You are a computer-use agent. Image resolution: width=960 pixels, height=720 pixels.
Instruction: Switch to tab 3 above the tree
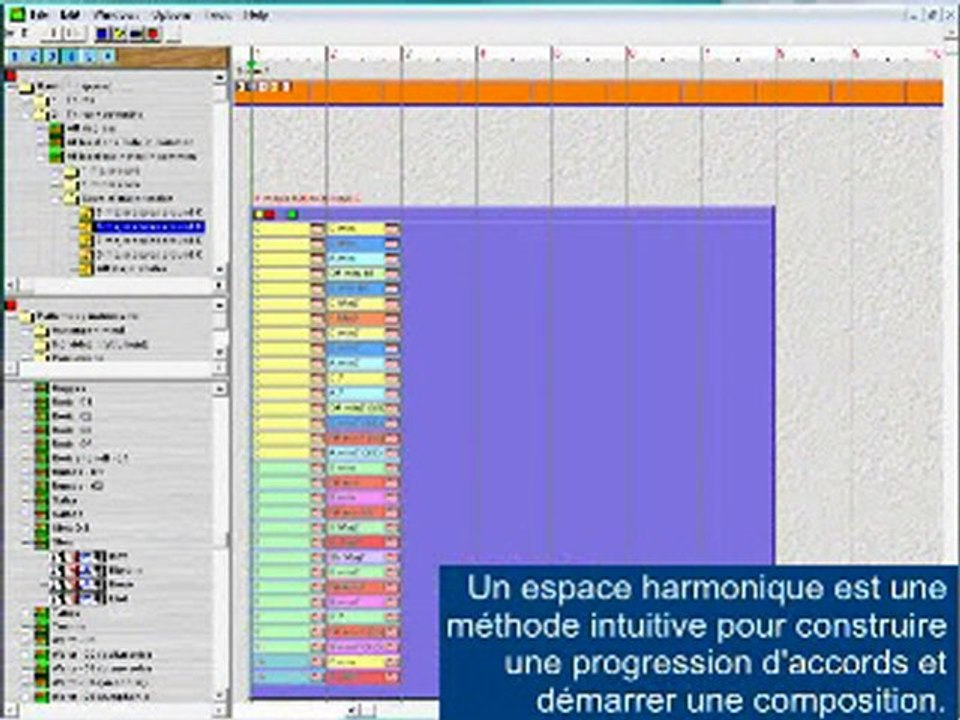click(x=53, y=57)
